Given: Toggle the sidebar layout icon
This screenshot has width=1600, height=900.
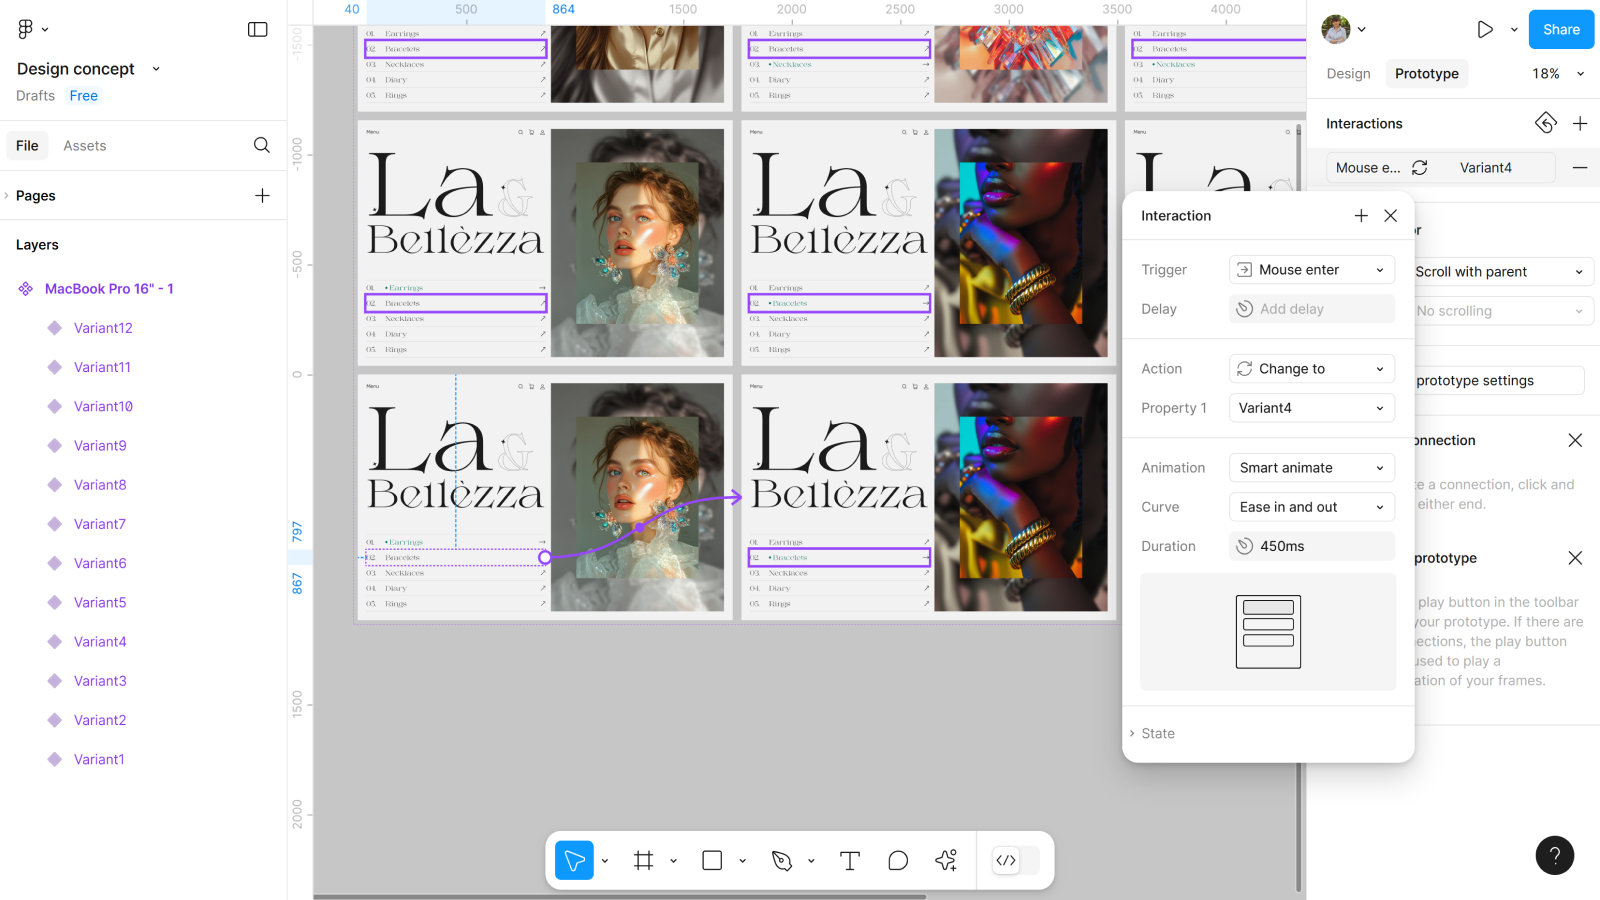Looking at the screenshot, I should pyautogui.click(x=258, y=29).
